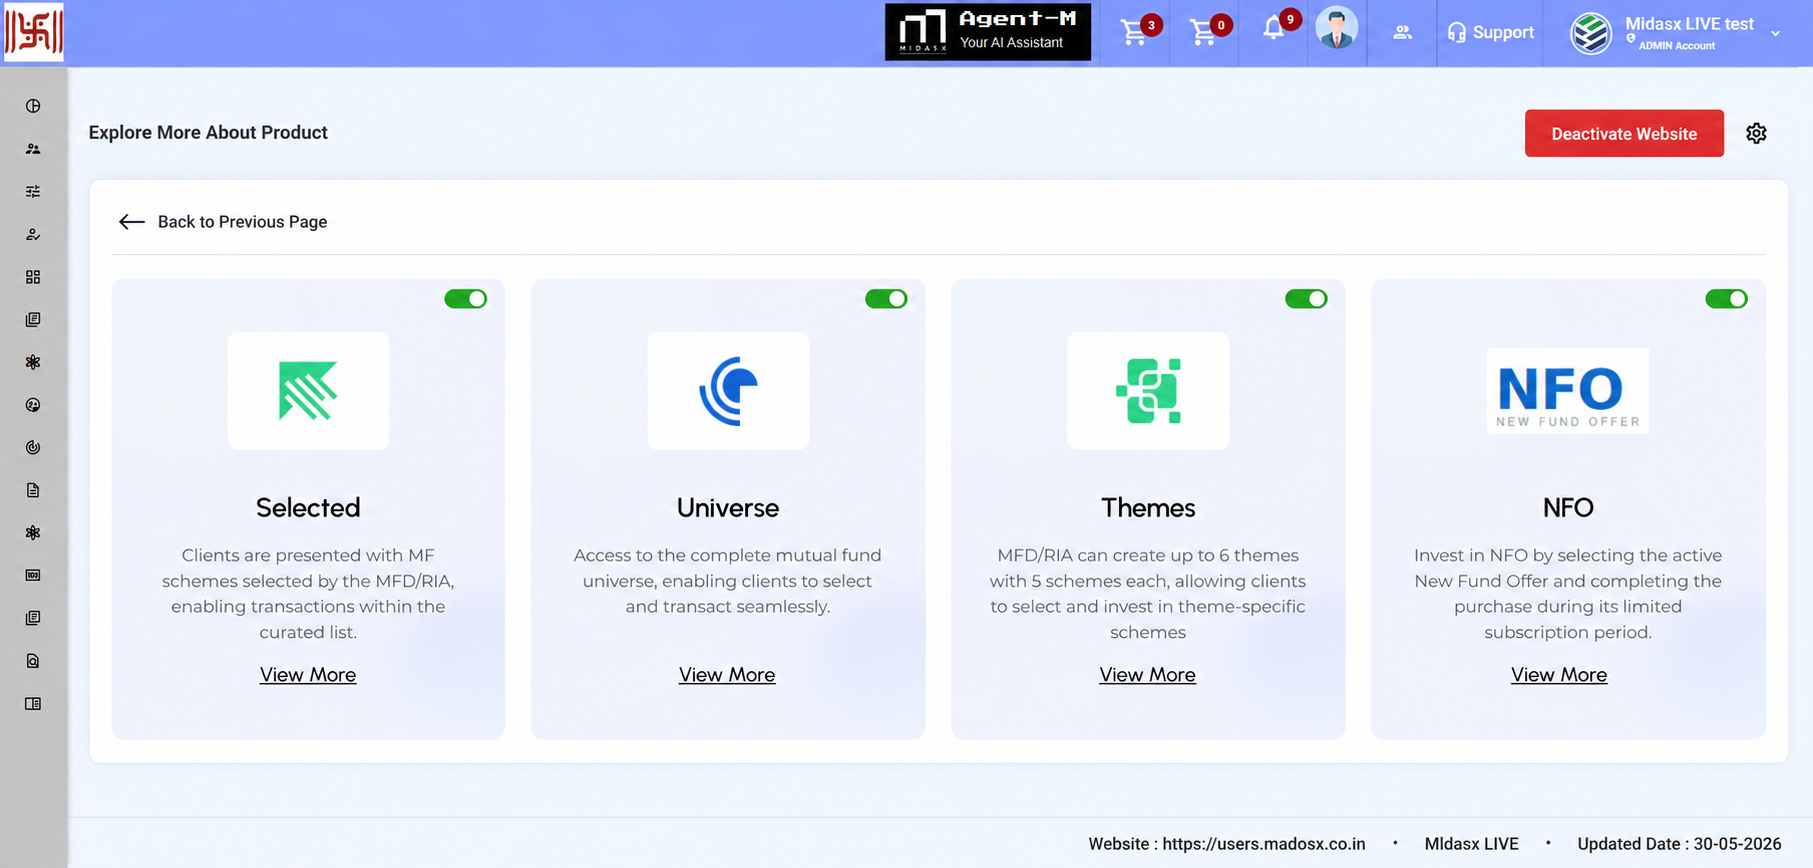Click the Deactivate Website button
This screenshot has width=1813, height=868.
click(1624, 133)
